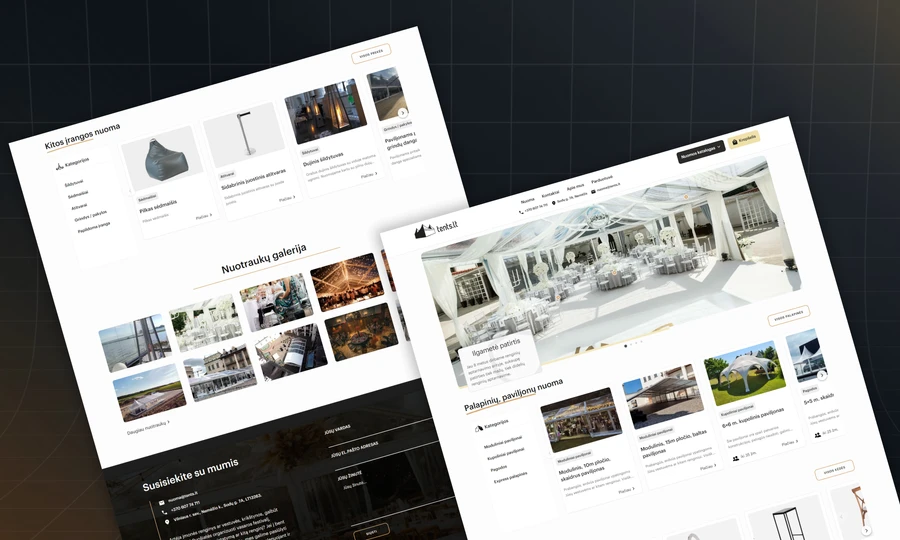The height and width of the screenshot is (540, 900).
Task: Select Grindys / pakylos equipment category
Action: click(x=91, y=215)
